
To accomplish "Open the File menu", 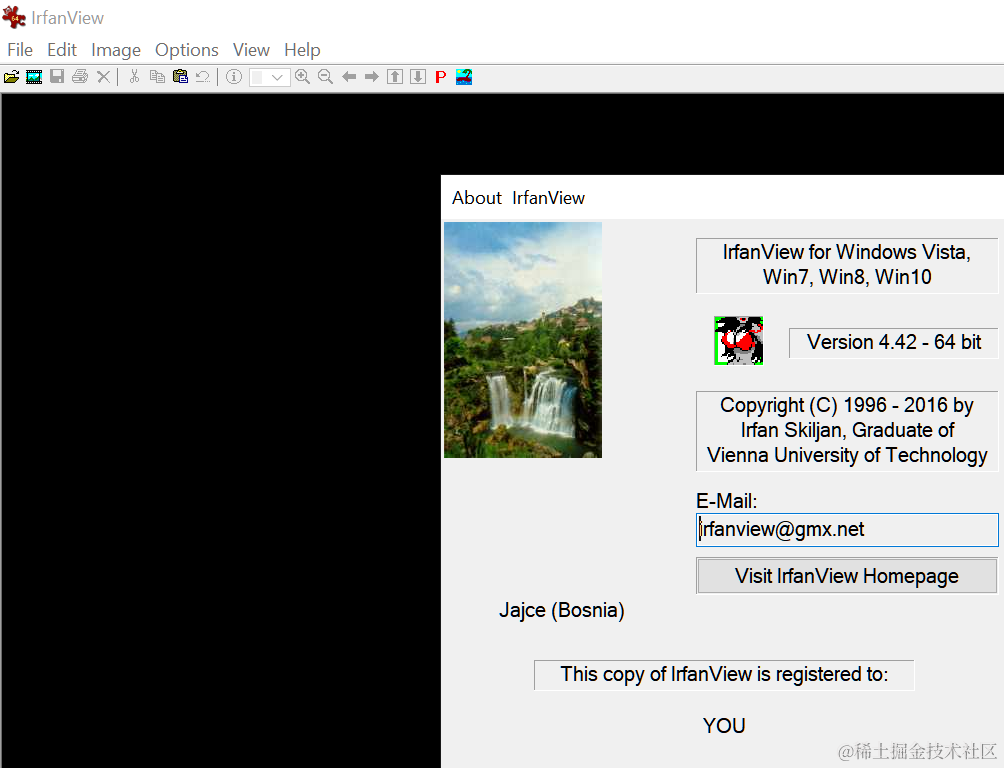I will tap(20, 50).
